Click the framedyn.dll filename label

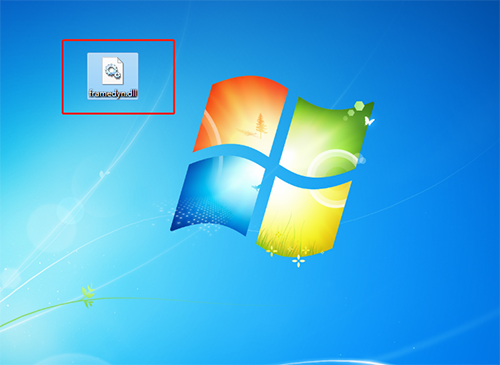[113, 94]
